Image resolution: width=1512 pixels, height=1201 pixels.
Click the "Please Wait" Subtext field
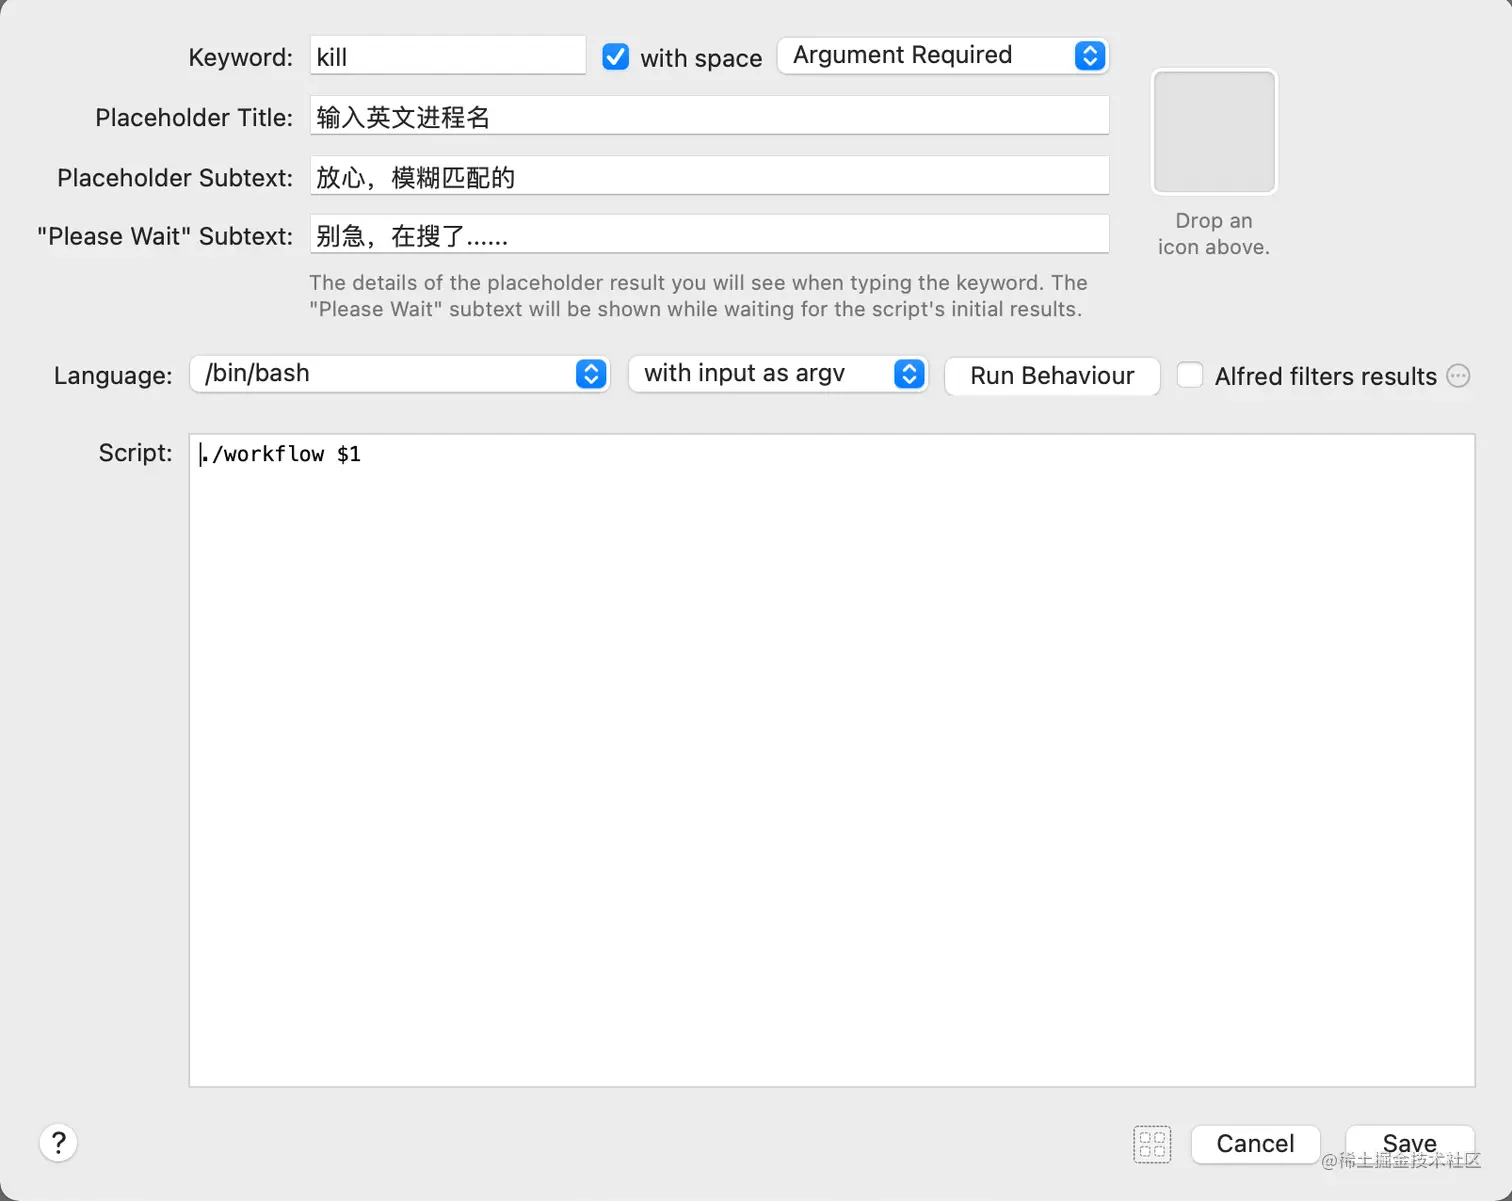pyautogui.click(x=709, y=235)
